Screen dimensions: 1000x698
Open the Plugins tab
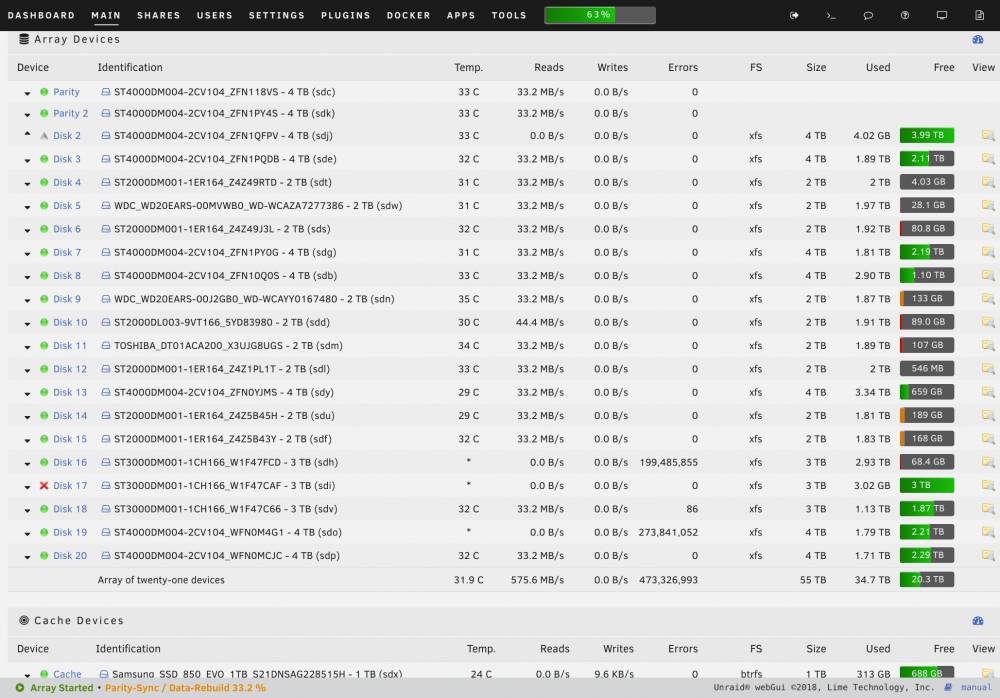tap(346, 15)
